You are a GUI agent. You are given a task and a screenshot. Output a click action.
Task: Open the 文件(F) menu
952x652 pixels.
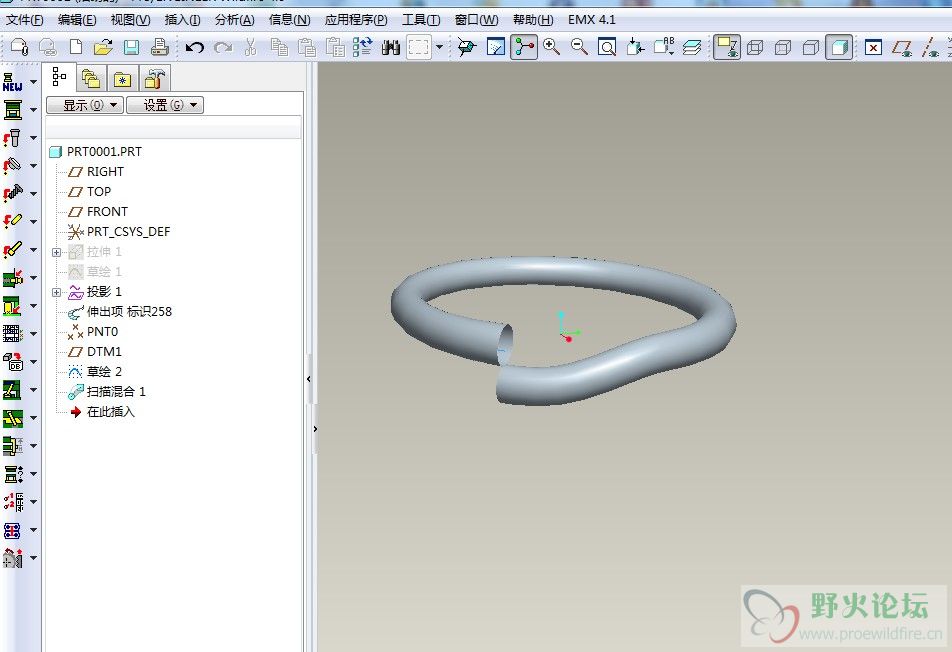point(24,19)
